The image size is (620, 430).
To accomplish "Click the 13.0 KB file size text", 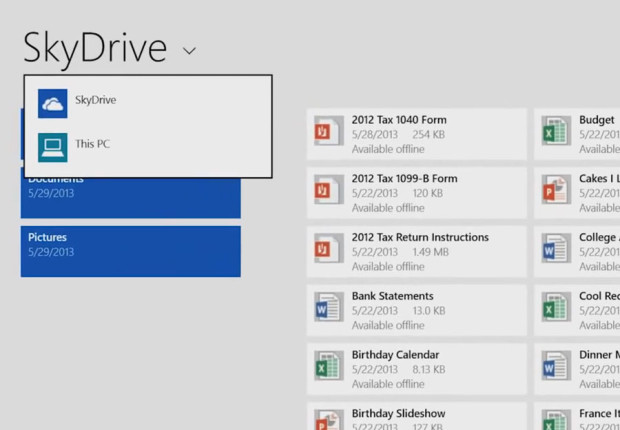I will (429, 311).
